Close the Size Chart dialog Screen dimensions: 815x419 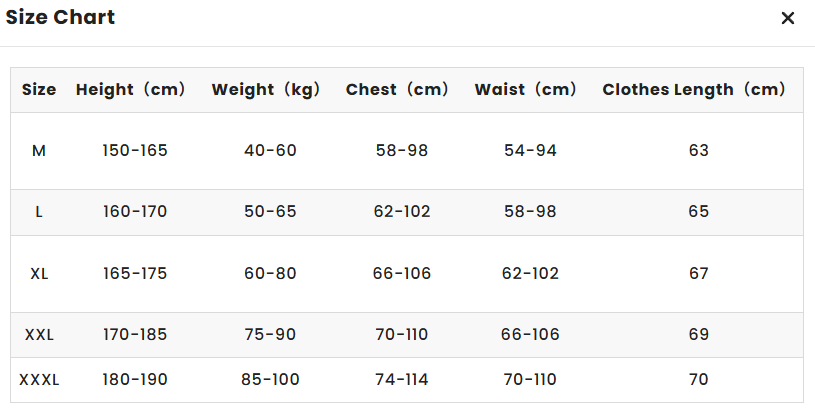(x=787, y=18)
